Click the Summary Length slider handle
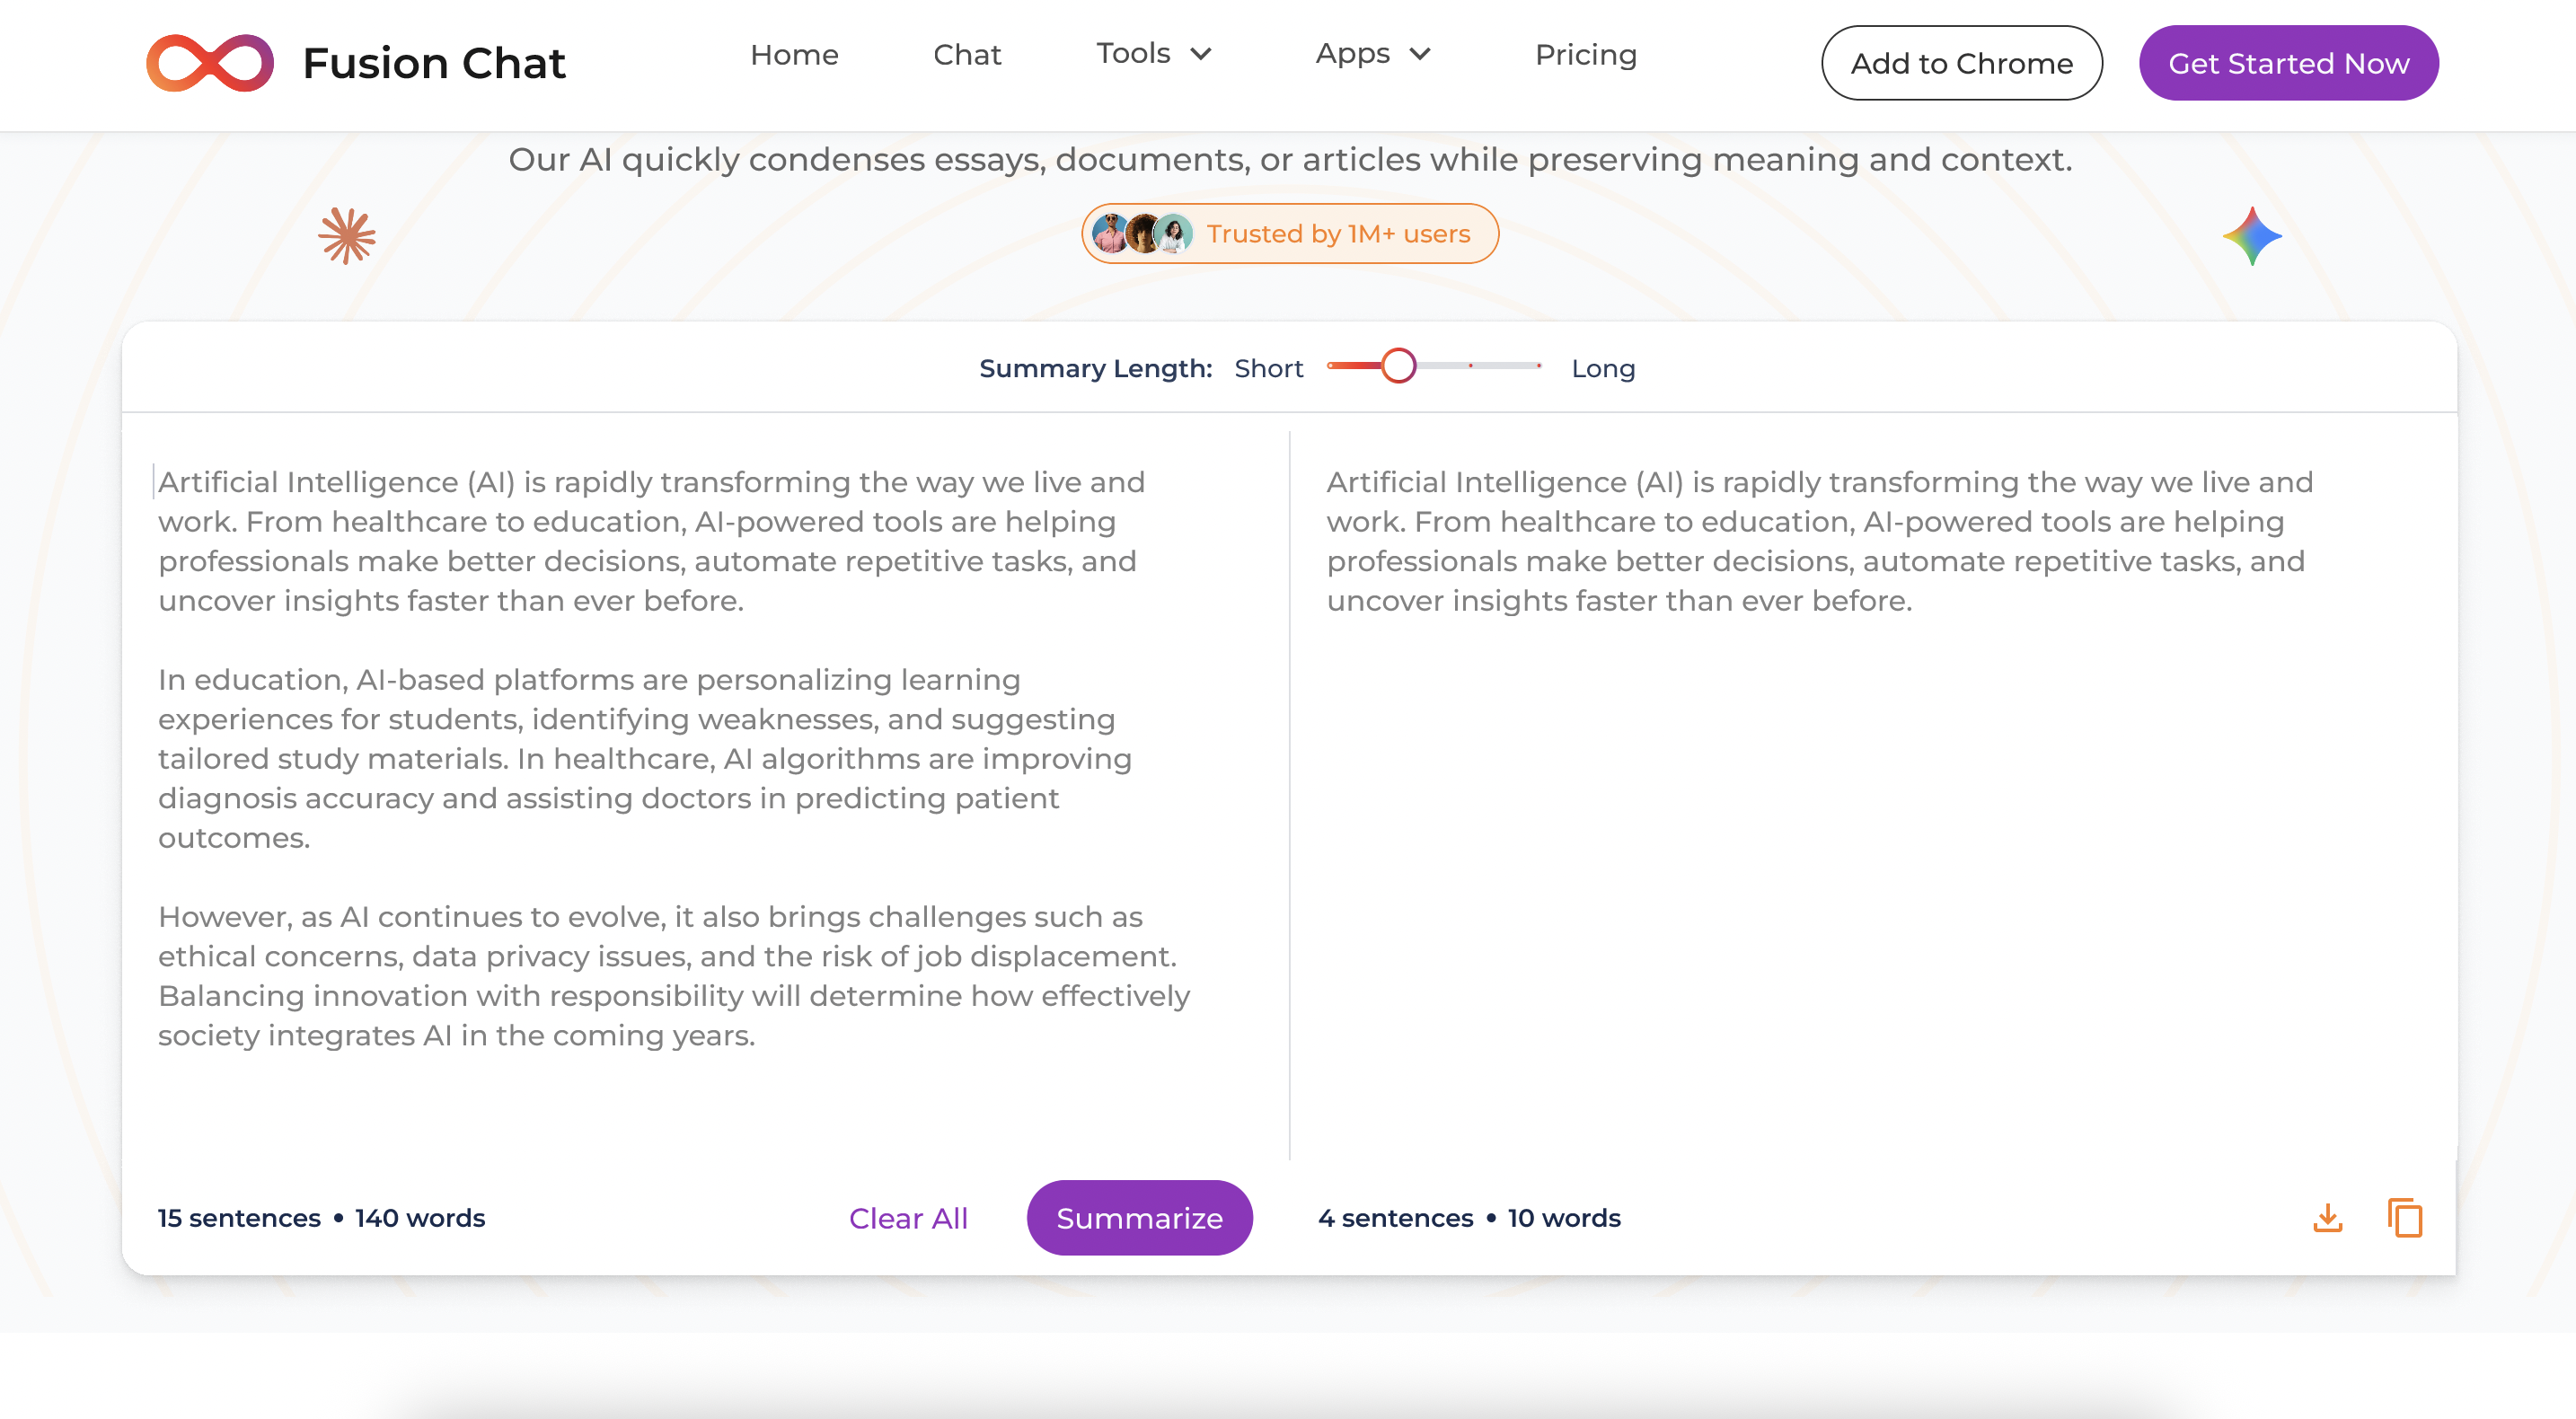This screenshot has height=1419, width=2576. click(x=1398, y=366)
